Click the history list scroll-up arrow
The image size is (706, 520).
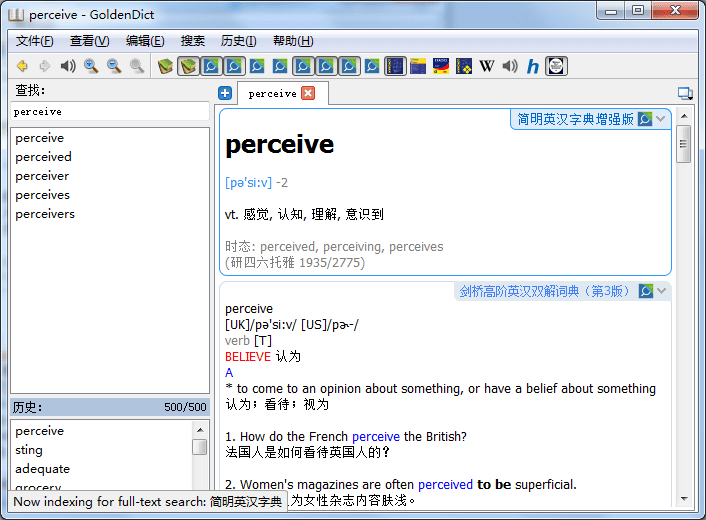[x=200, y=430]
